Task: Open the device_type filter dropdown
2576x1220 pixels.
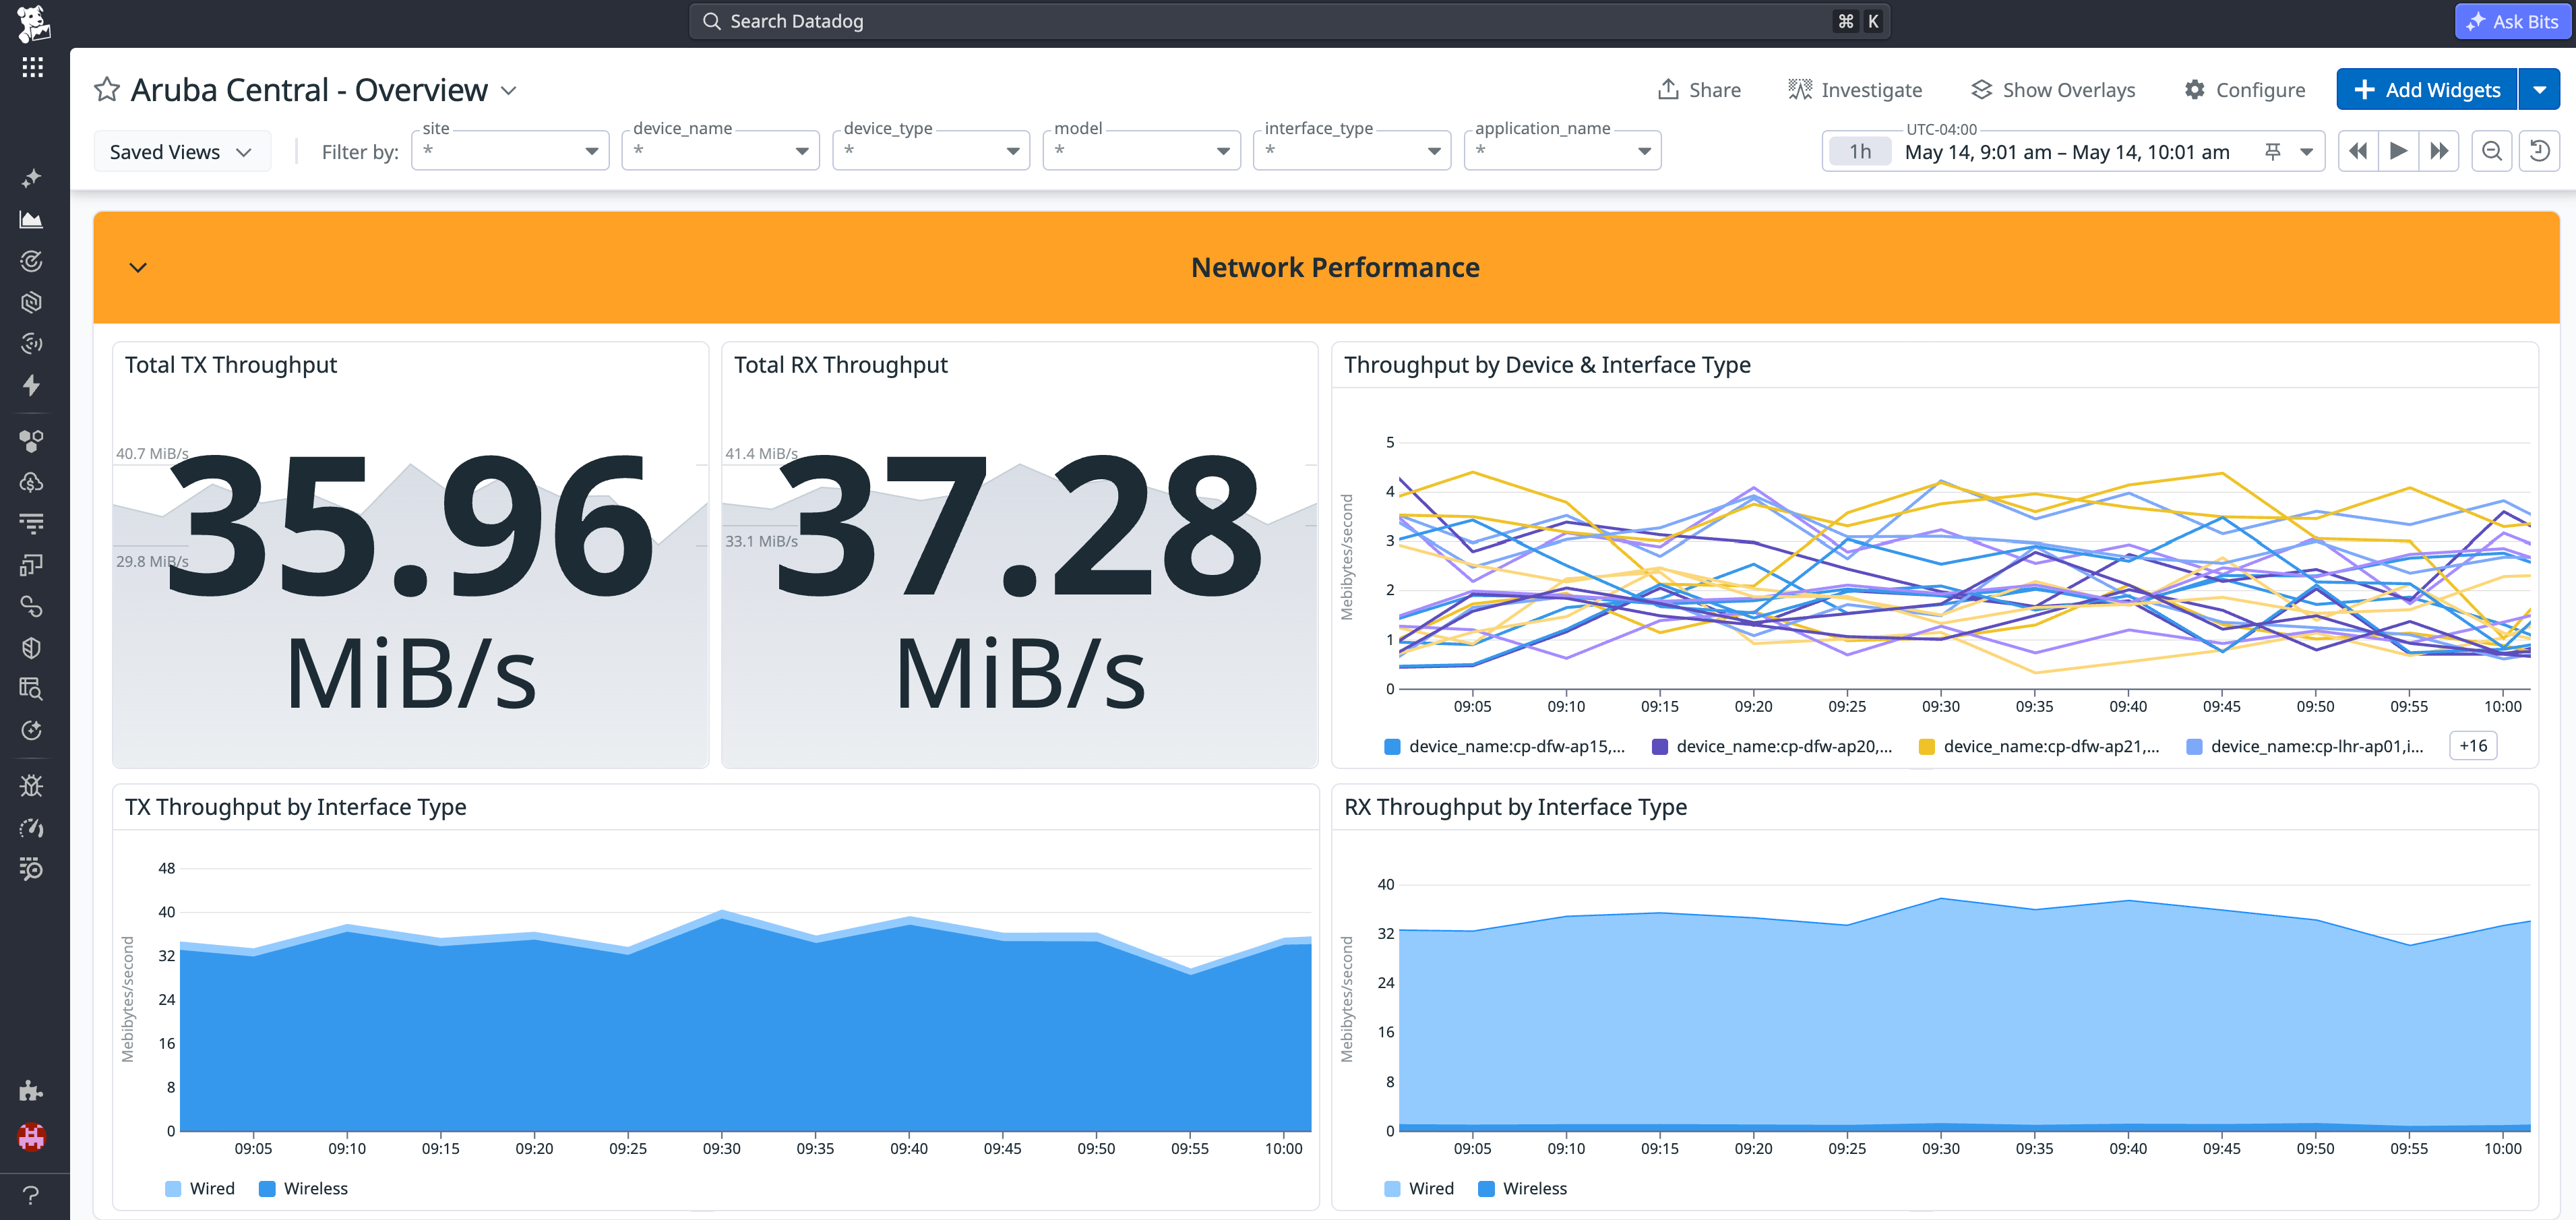Action: 931,151
